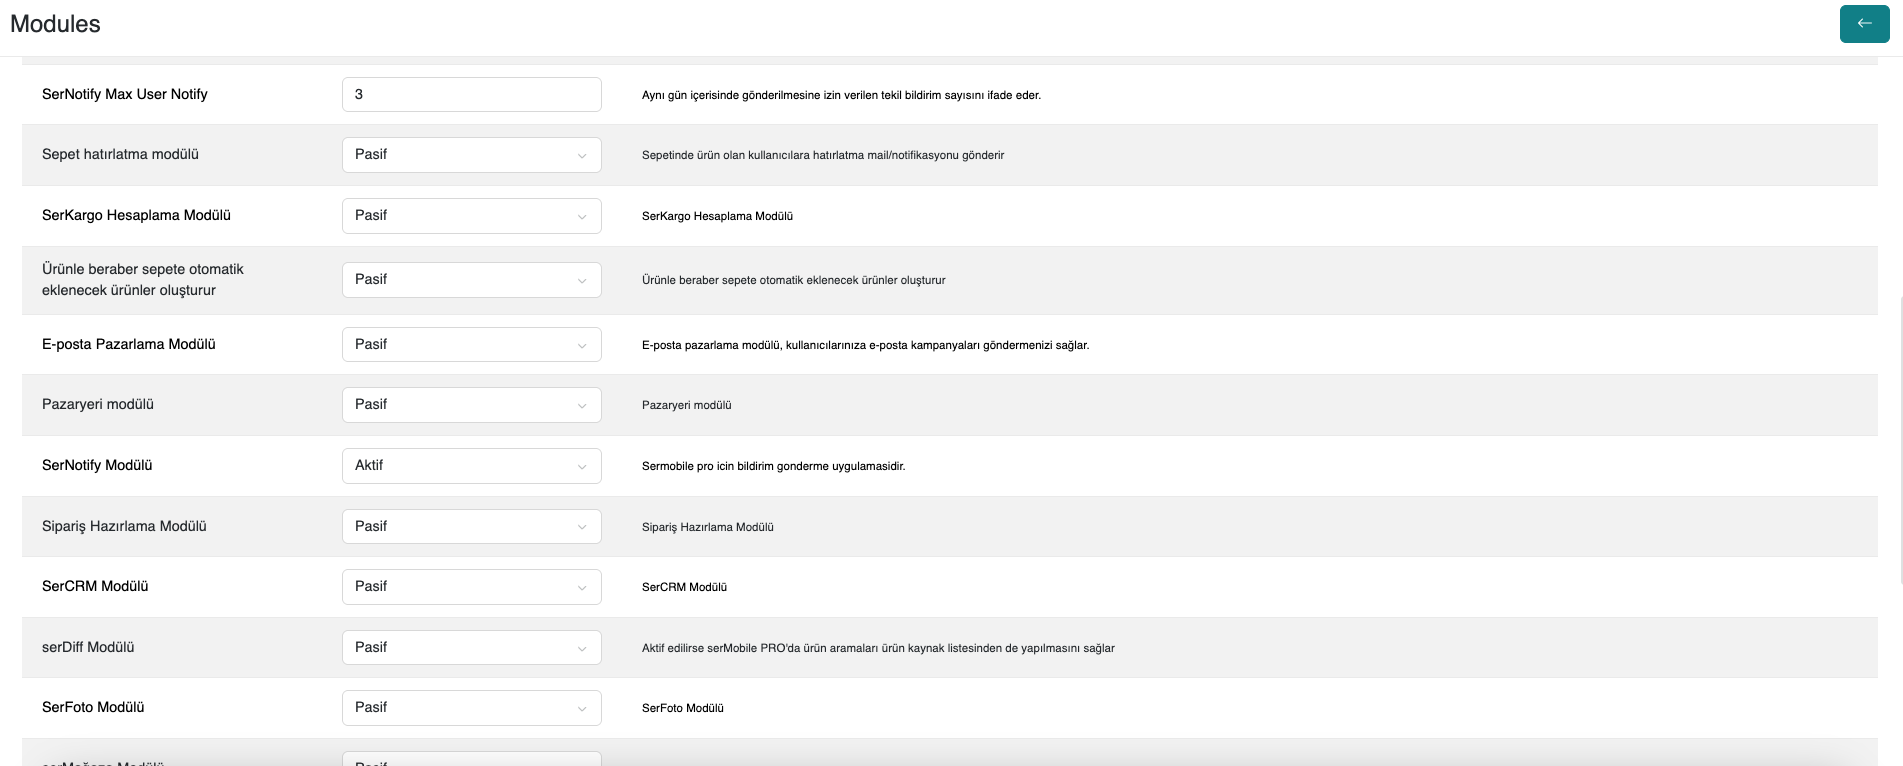Expand the otomatik eklenecek ürünler dropdown
This screenshot has height=766, width=1903.
471,280
